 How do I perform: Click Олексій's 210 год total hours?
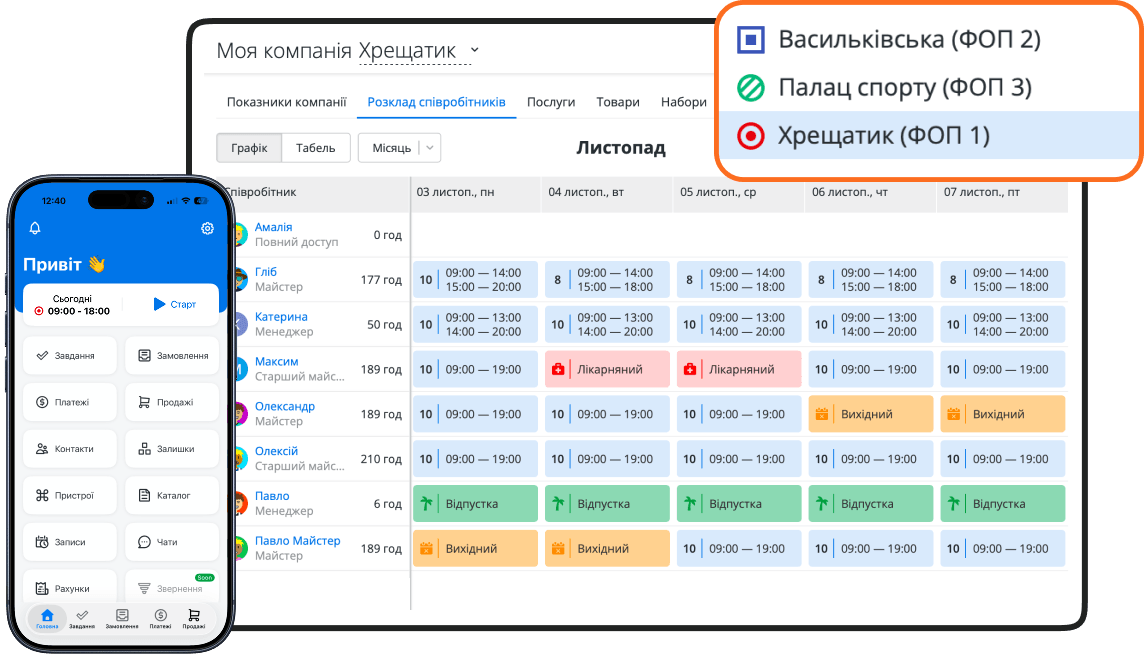click(x=381, y=459)
